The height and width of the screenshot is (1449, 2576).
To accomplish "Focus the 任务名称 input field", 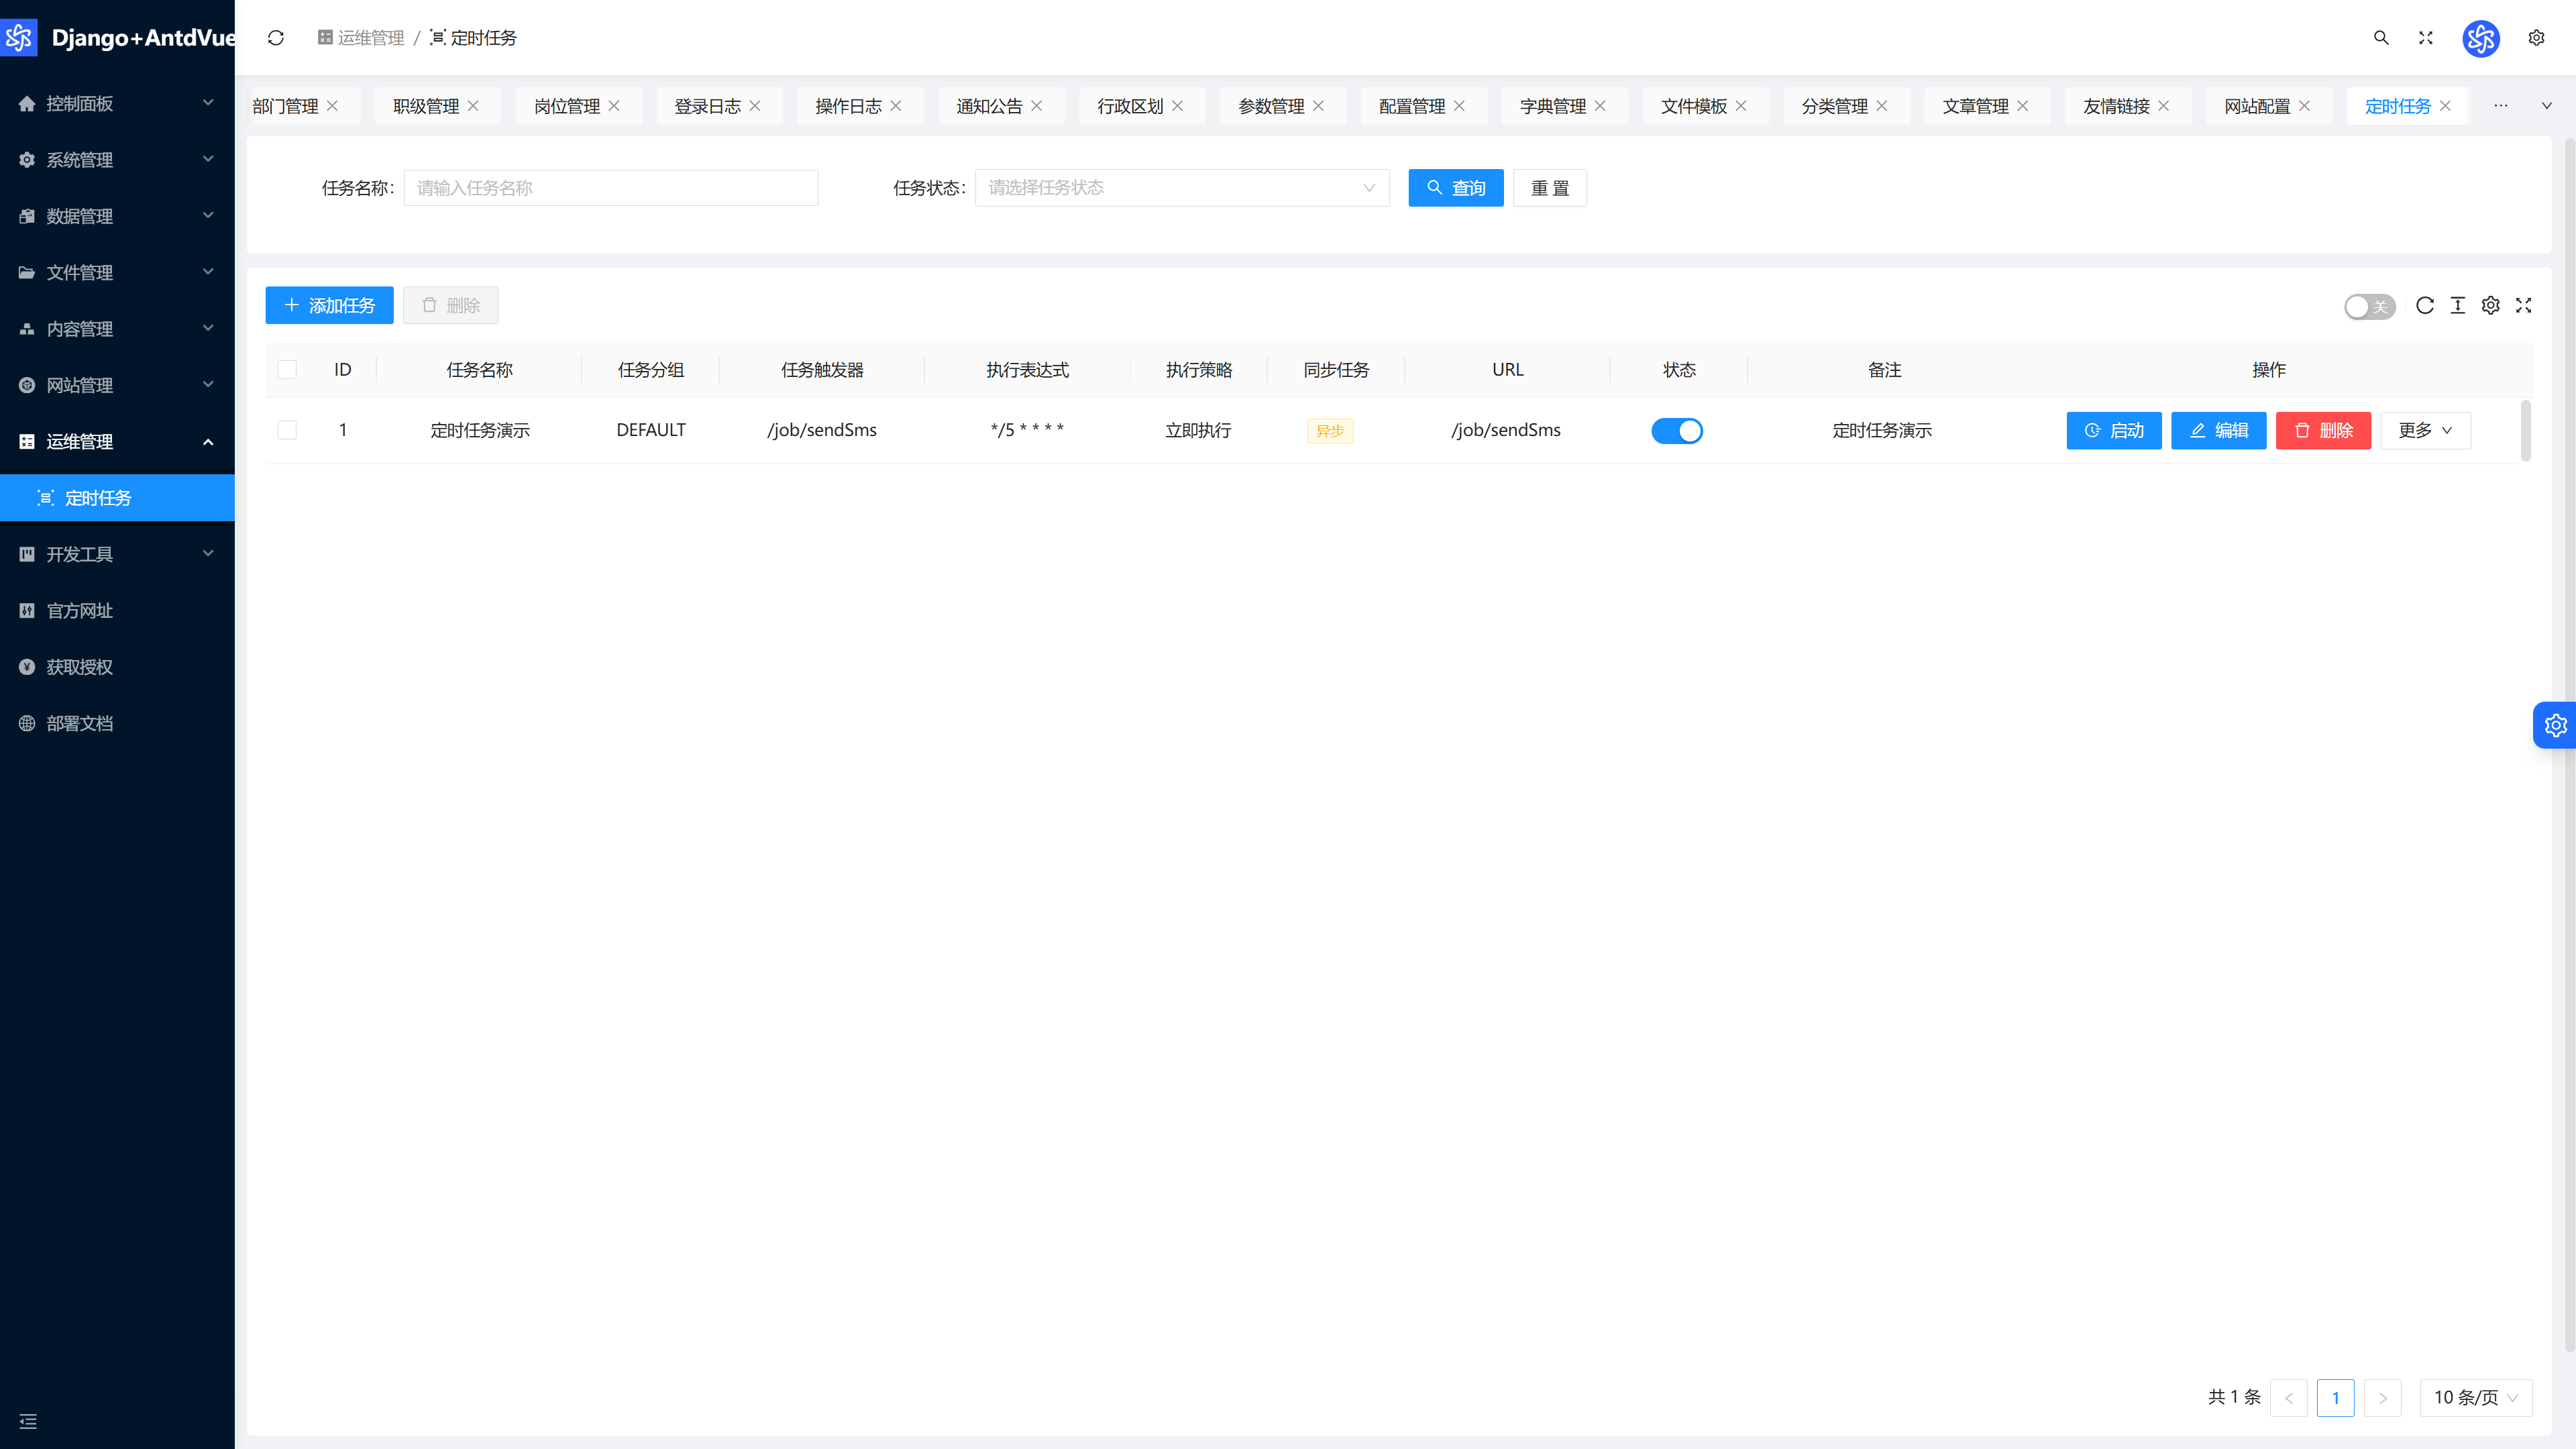I will (610, 188).
